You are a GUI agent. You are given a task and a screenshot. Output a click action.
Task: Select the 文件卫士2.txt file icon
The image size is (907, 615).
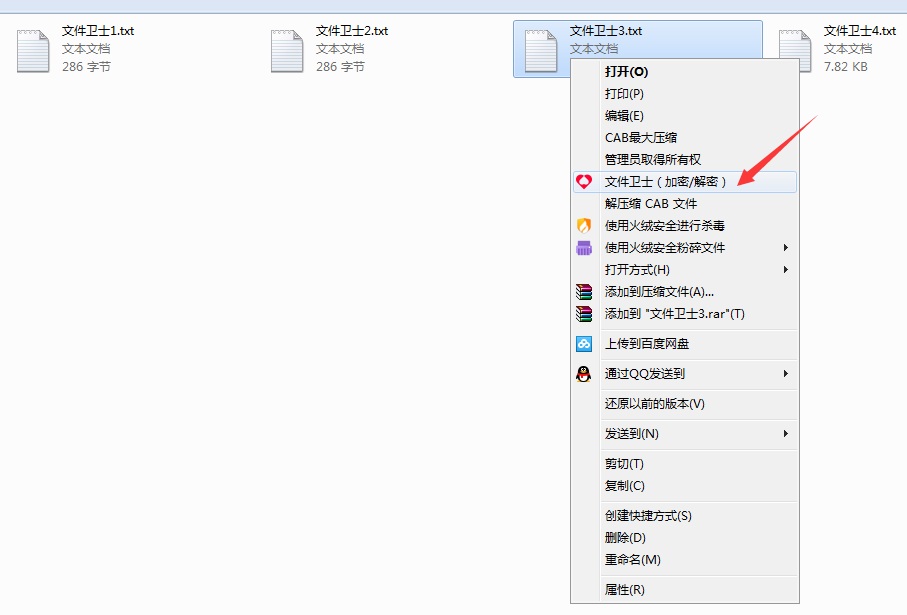(287, 51)
